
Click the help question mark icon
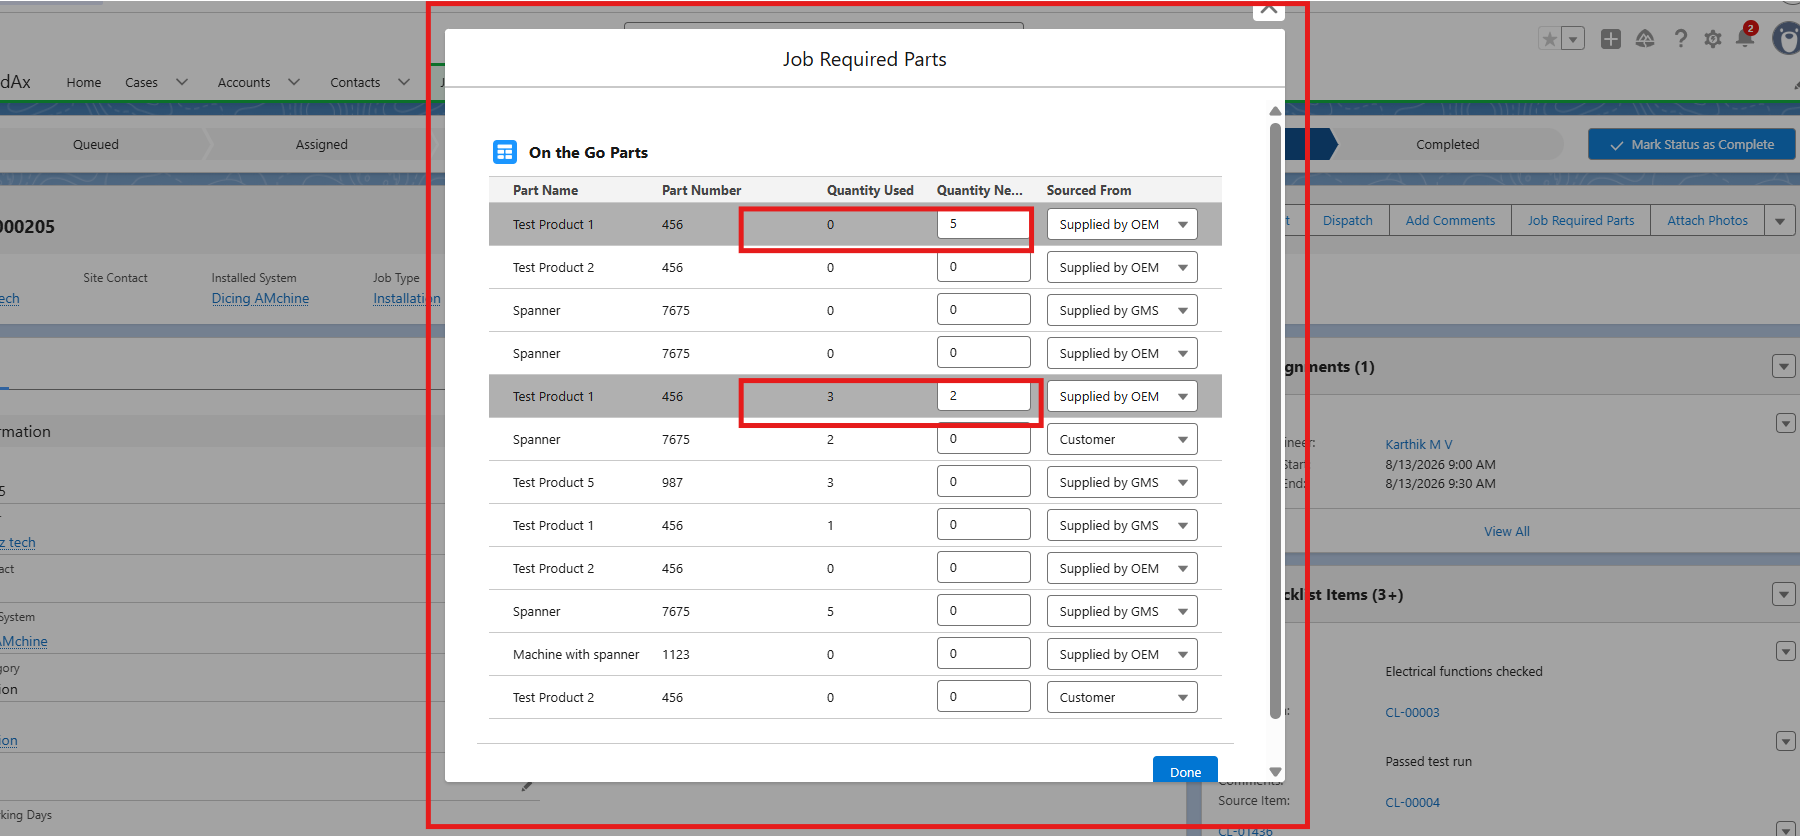coord(1680,39)
